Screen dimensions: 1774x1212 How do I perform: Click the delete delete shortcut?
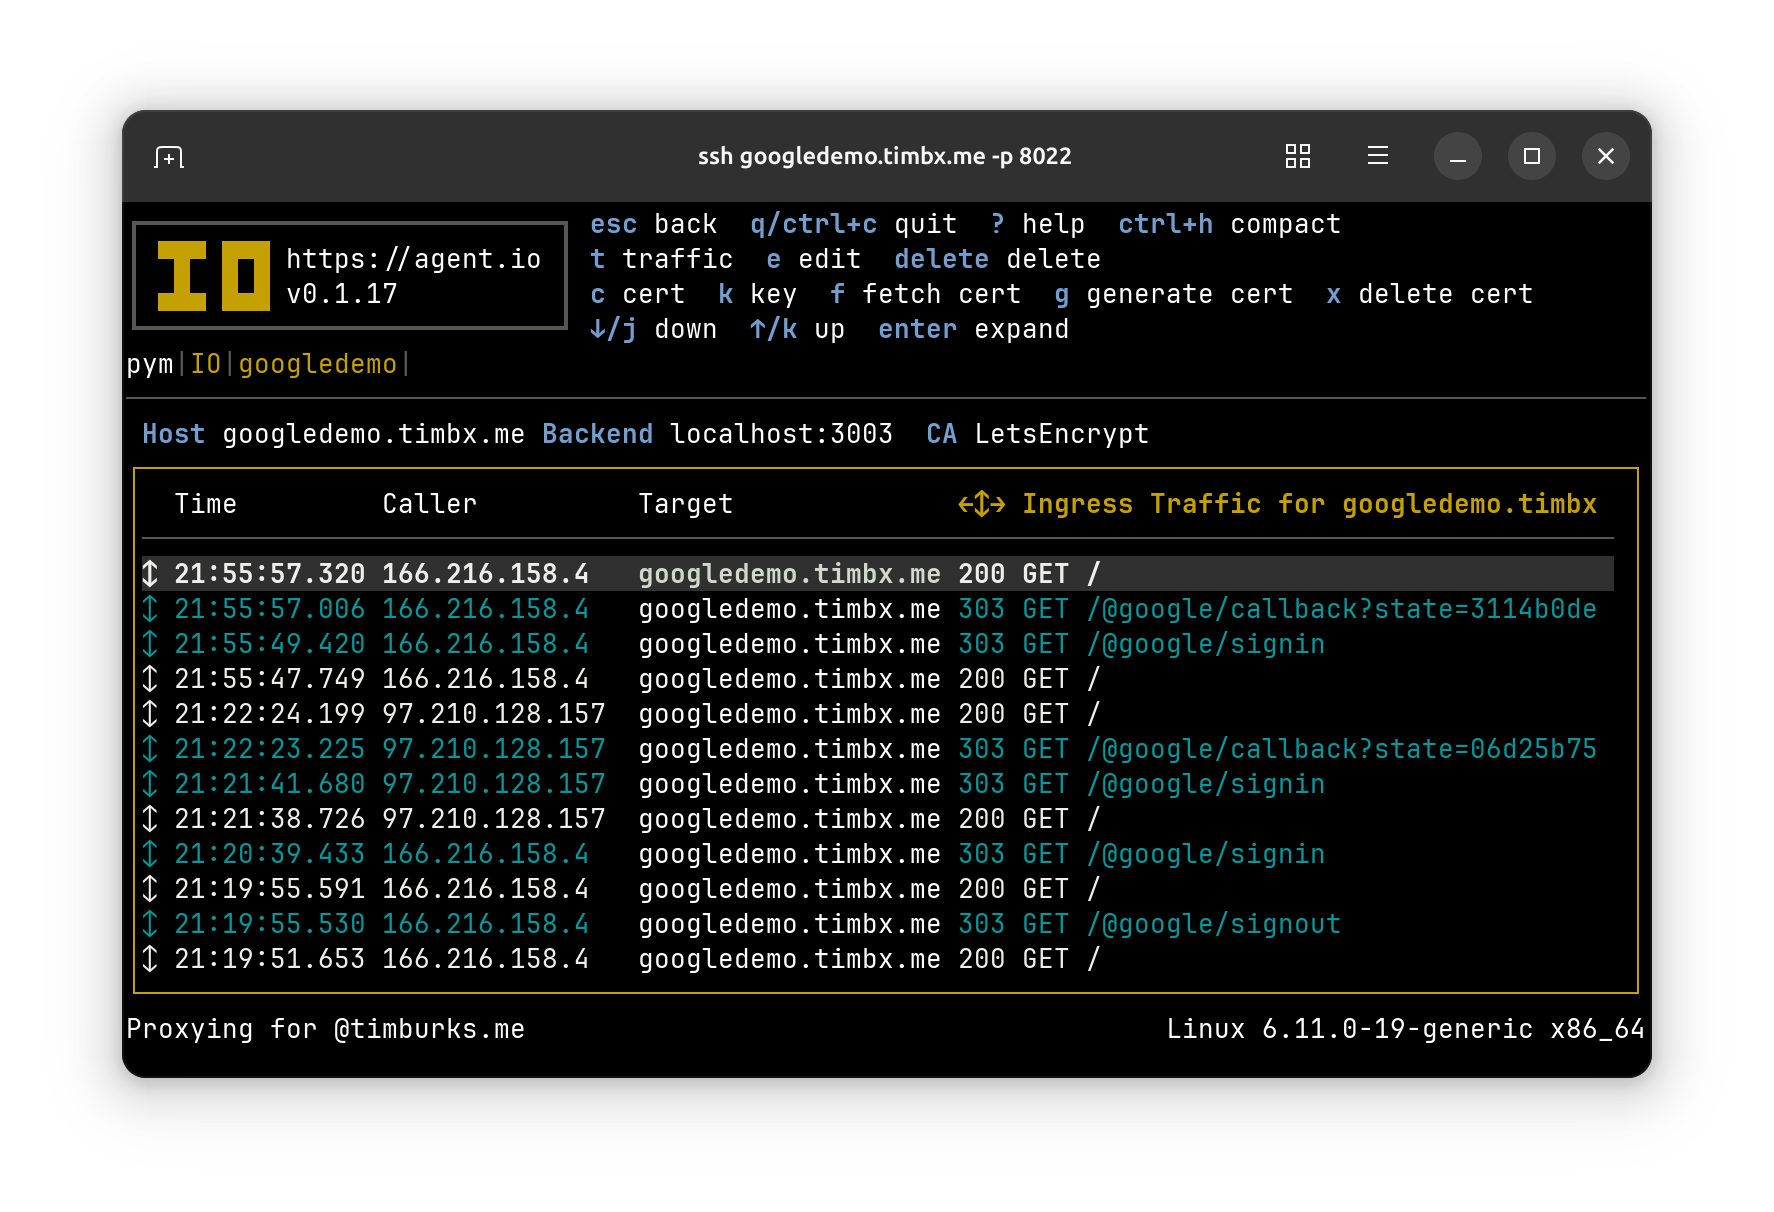[x=997, y=259]
